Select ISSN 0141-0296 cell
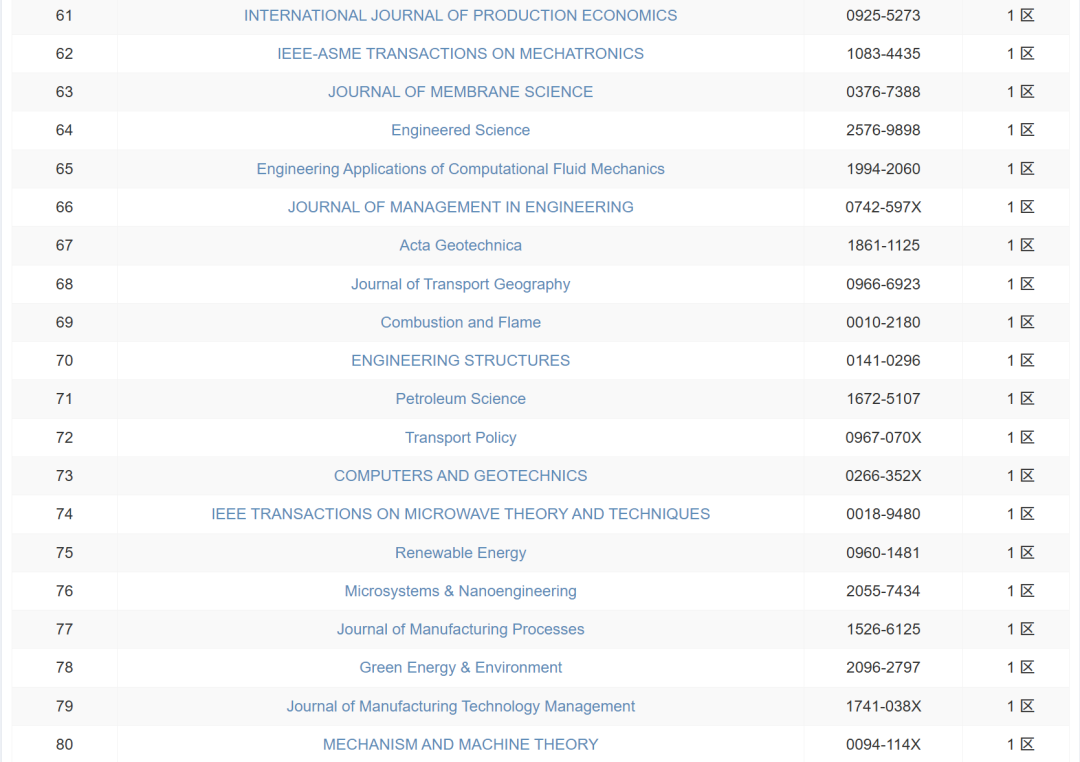This screenshot has height=762, width=1080. pyautogui.click(x=883, y=360)
